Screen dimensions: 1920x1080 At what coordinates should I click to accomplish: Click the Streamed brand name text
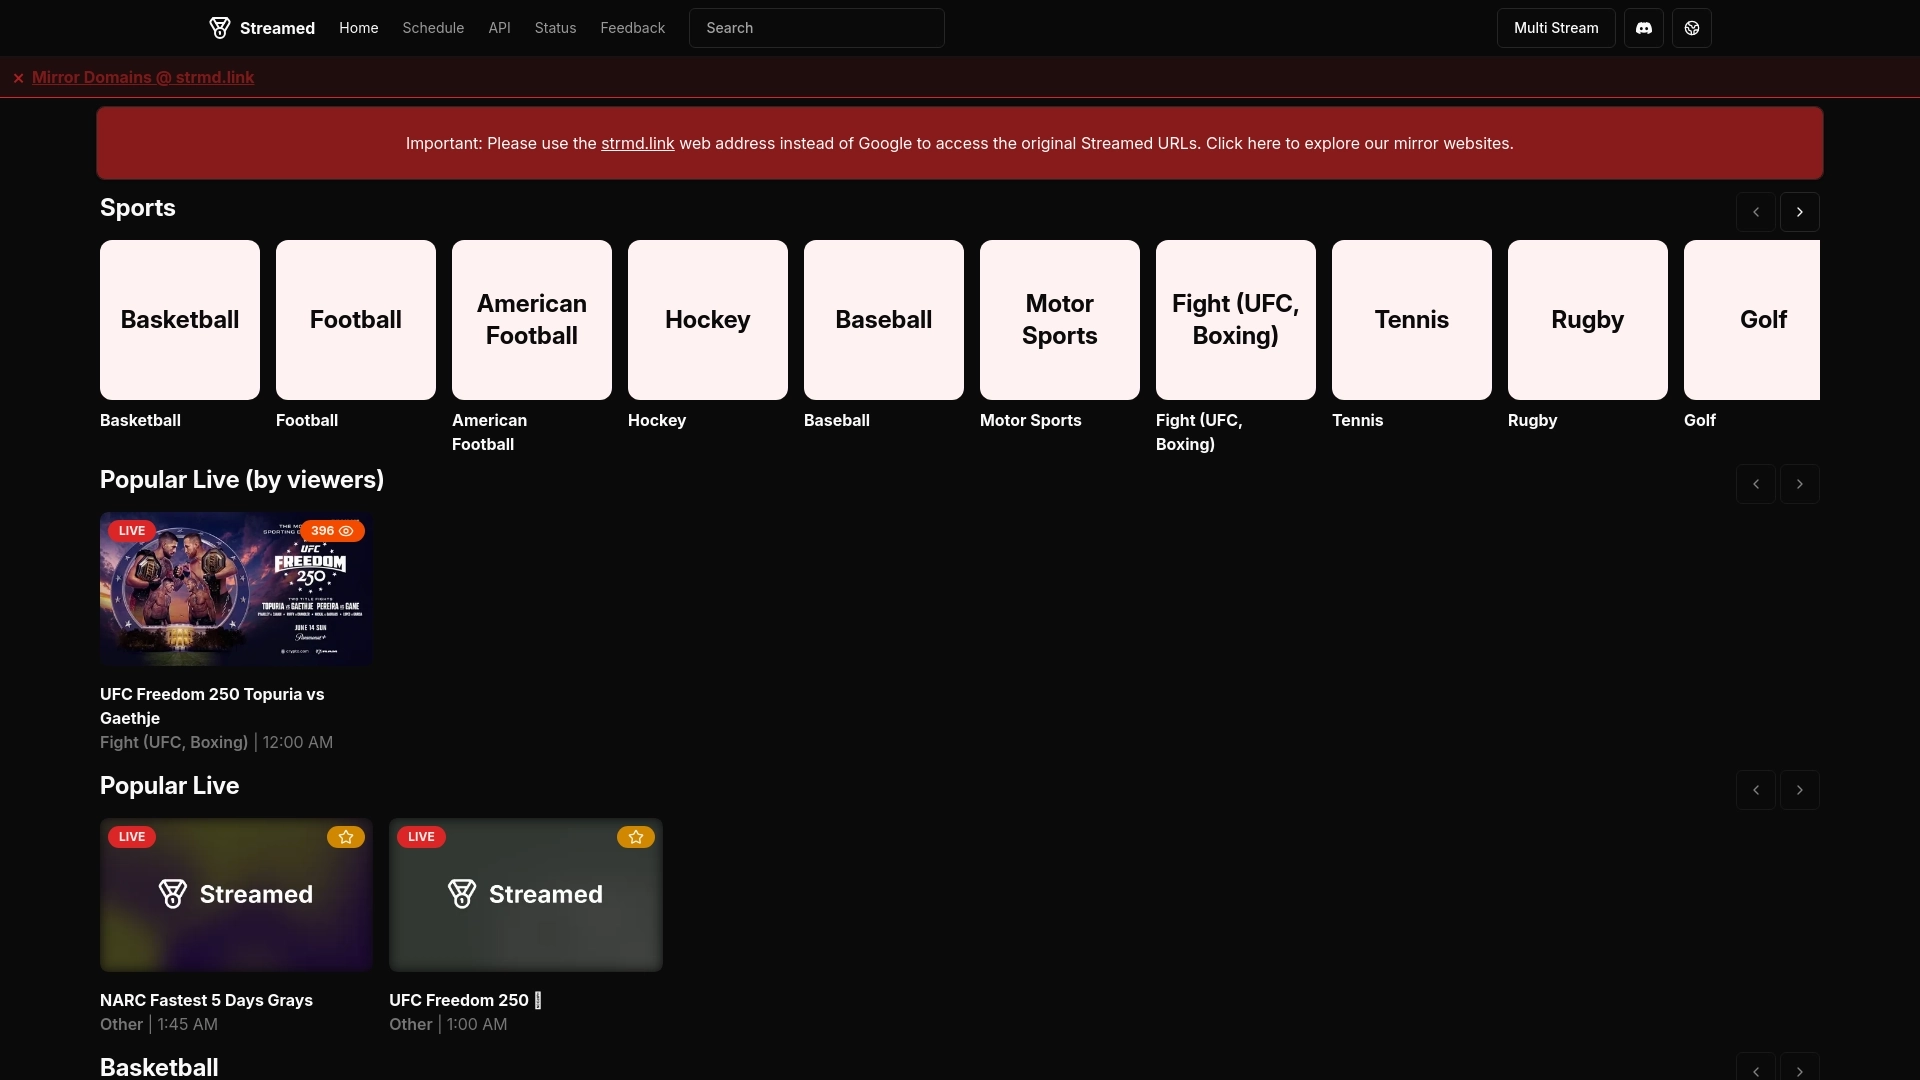277,28
